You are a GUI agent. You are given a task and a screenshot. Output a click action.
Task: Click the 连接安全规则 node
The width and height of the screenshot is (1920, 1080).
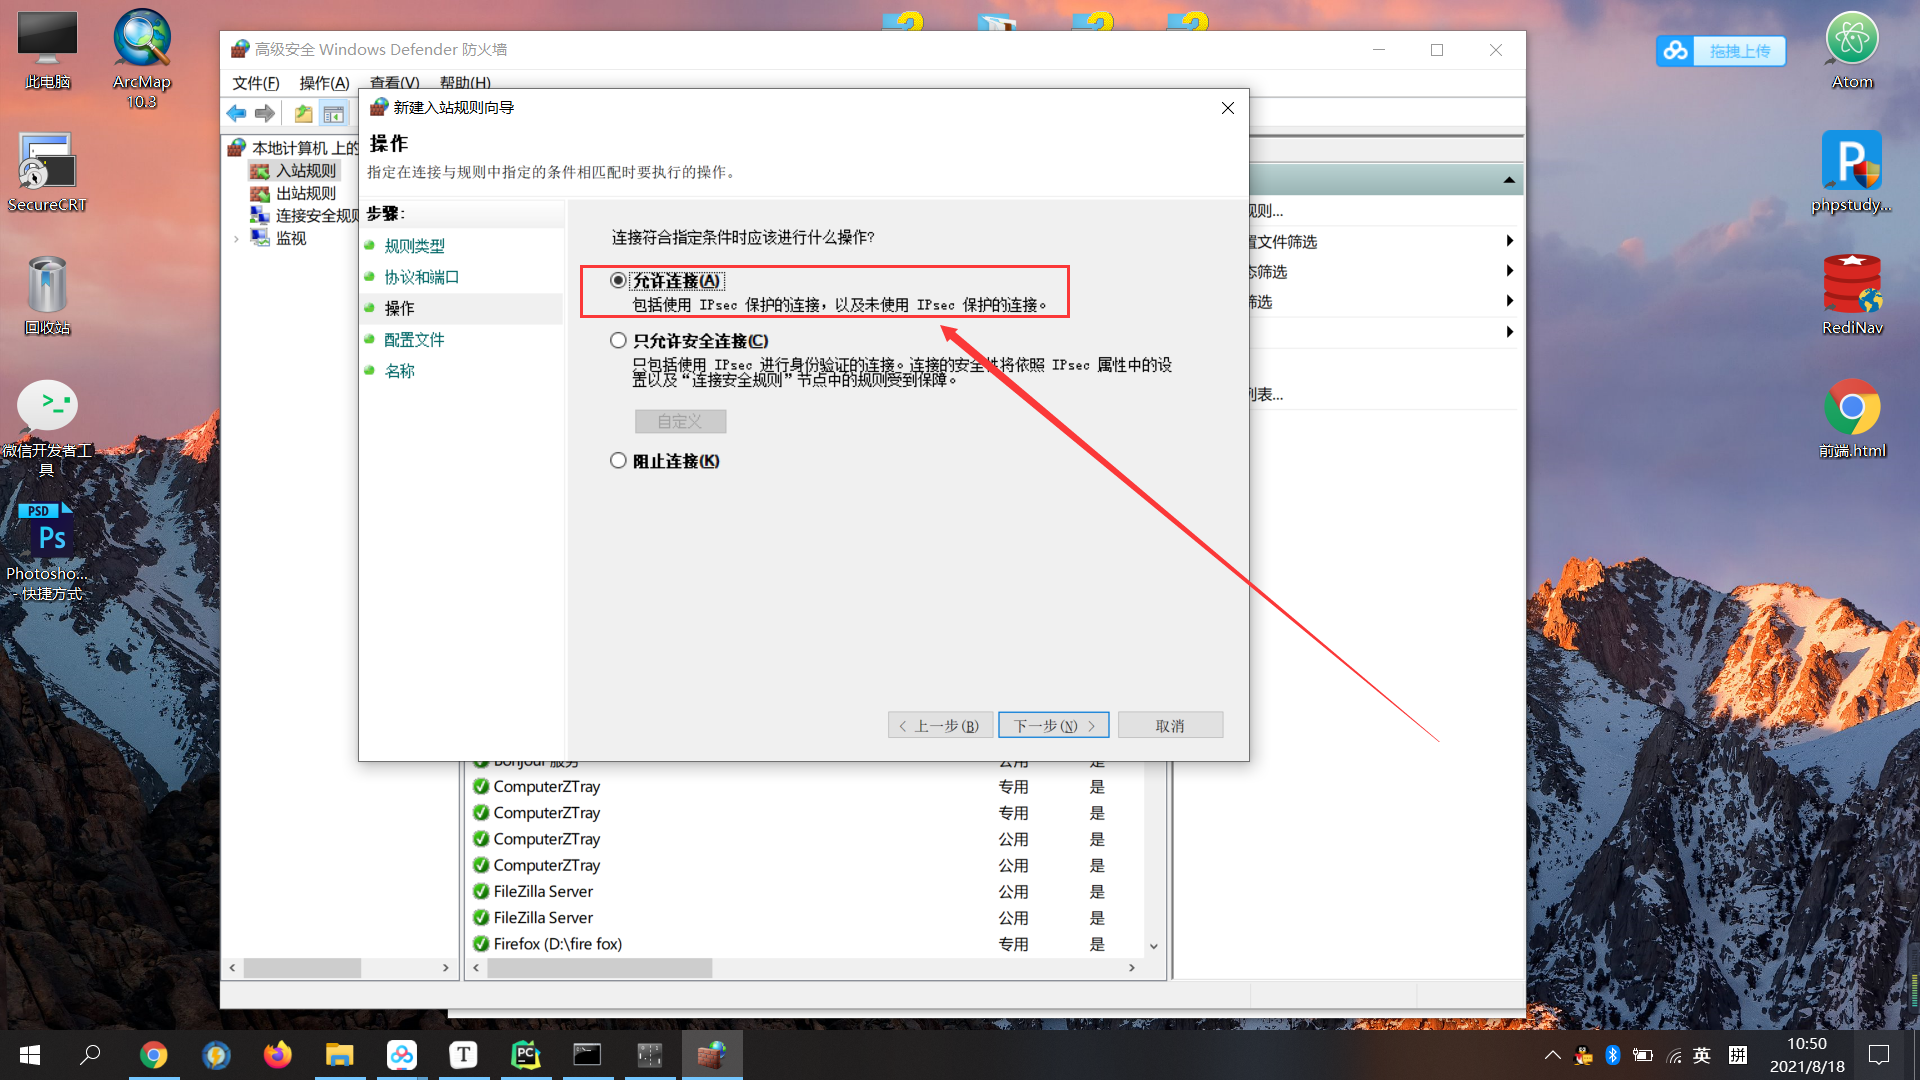coord(318,215)
